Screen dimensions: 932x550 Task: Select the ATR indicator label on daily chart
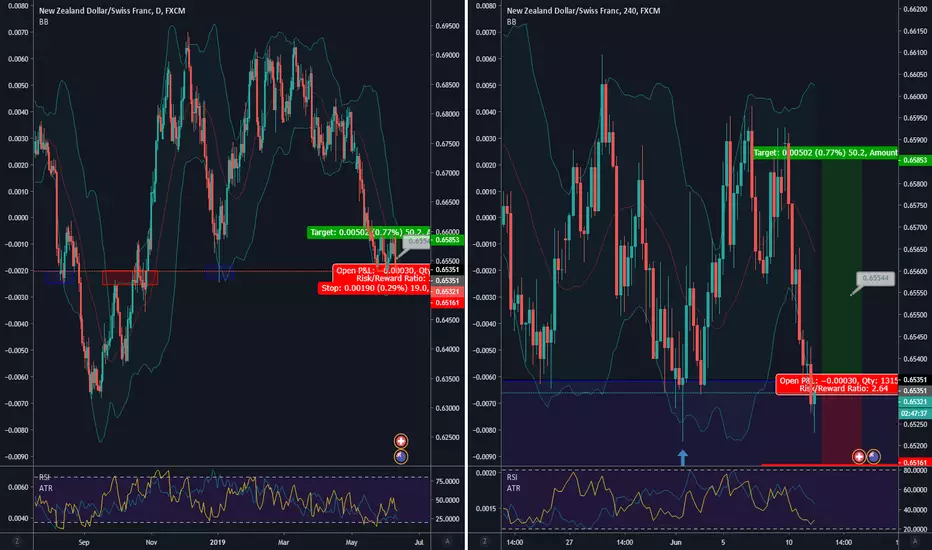click(46, 488)
